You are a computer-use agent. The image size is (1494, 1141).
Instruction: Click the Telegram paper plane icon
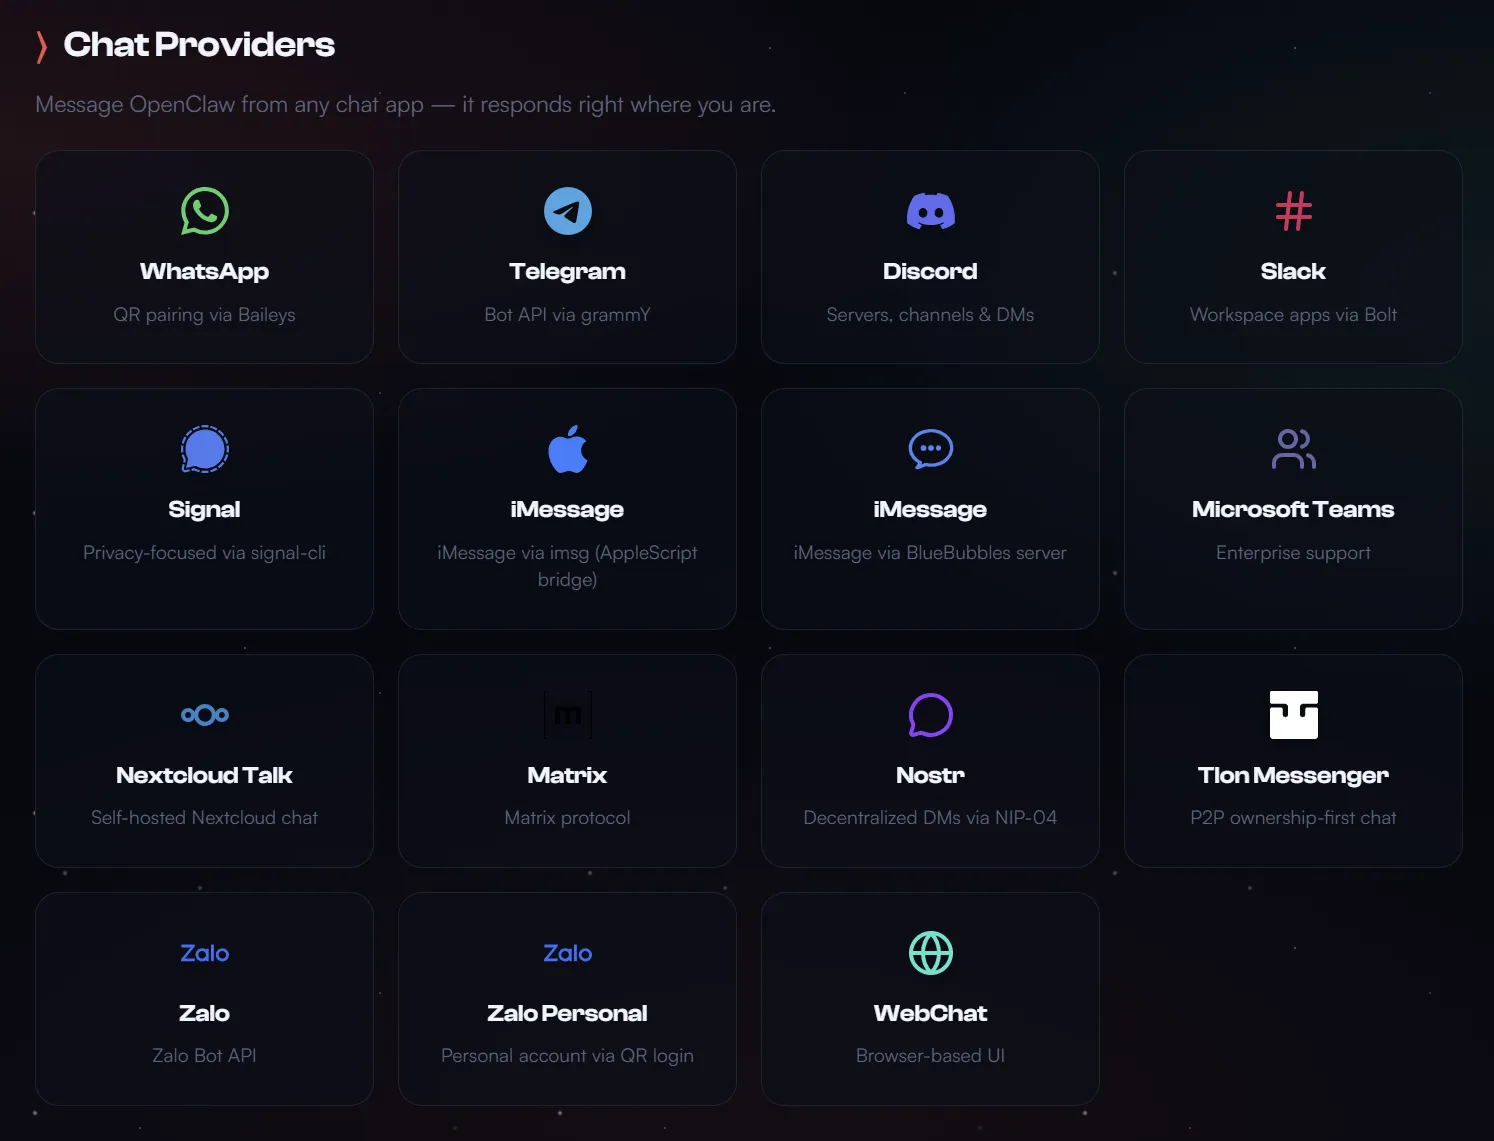tap(567, 211)
